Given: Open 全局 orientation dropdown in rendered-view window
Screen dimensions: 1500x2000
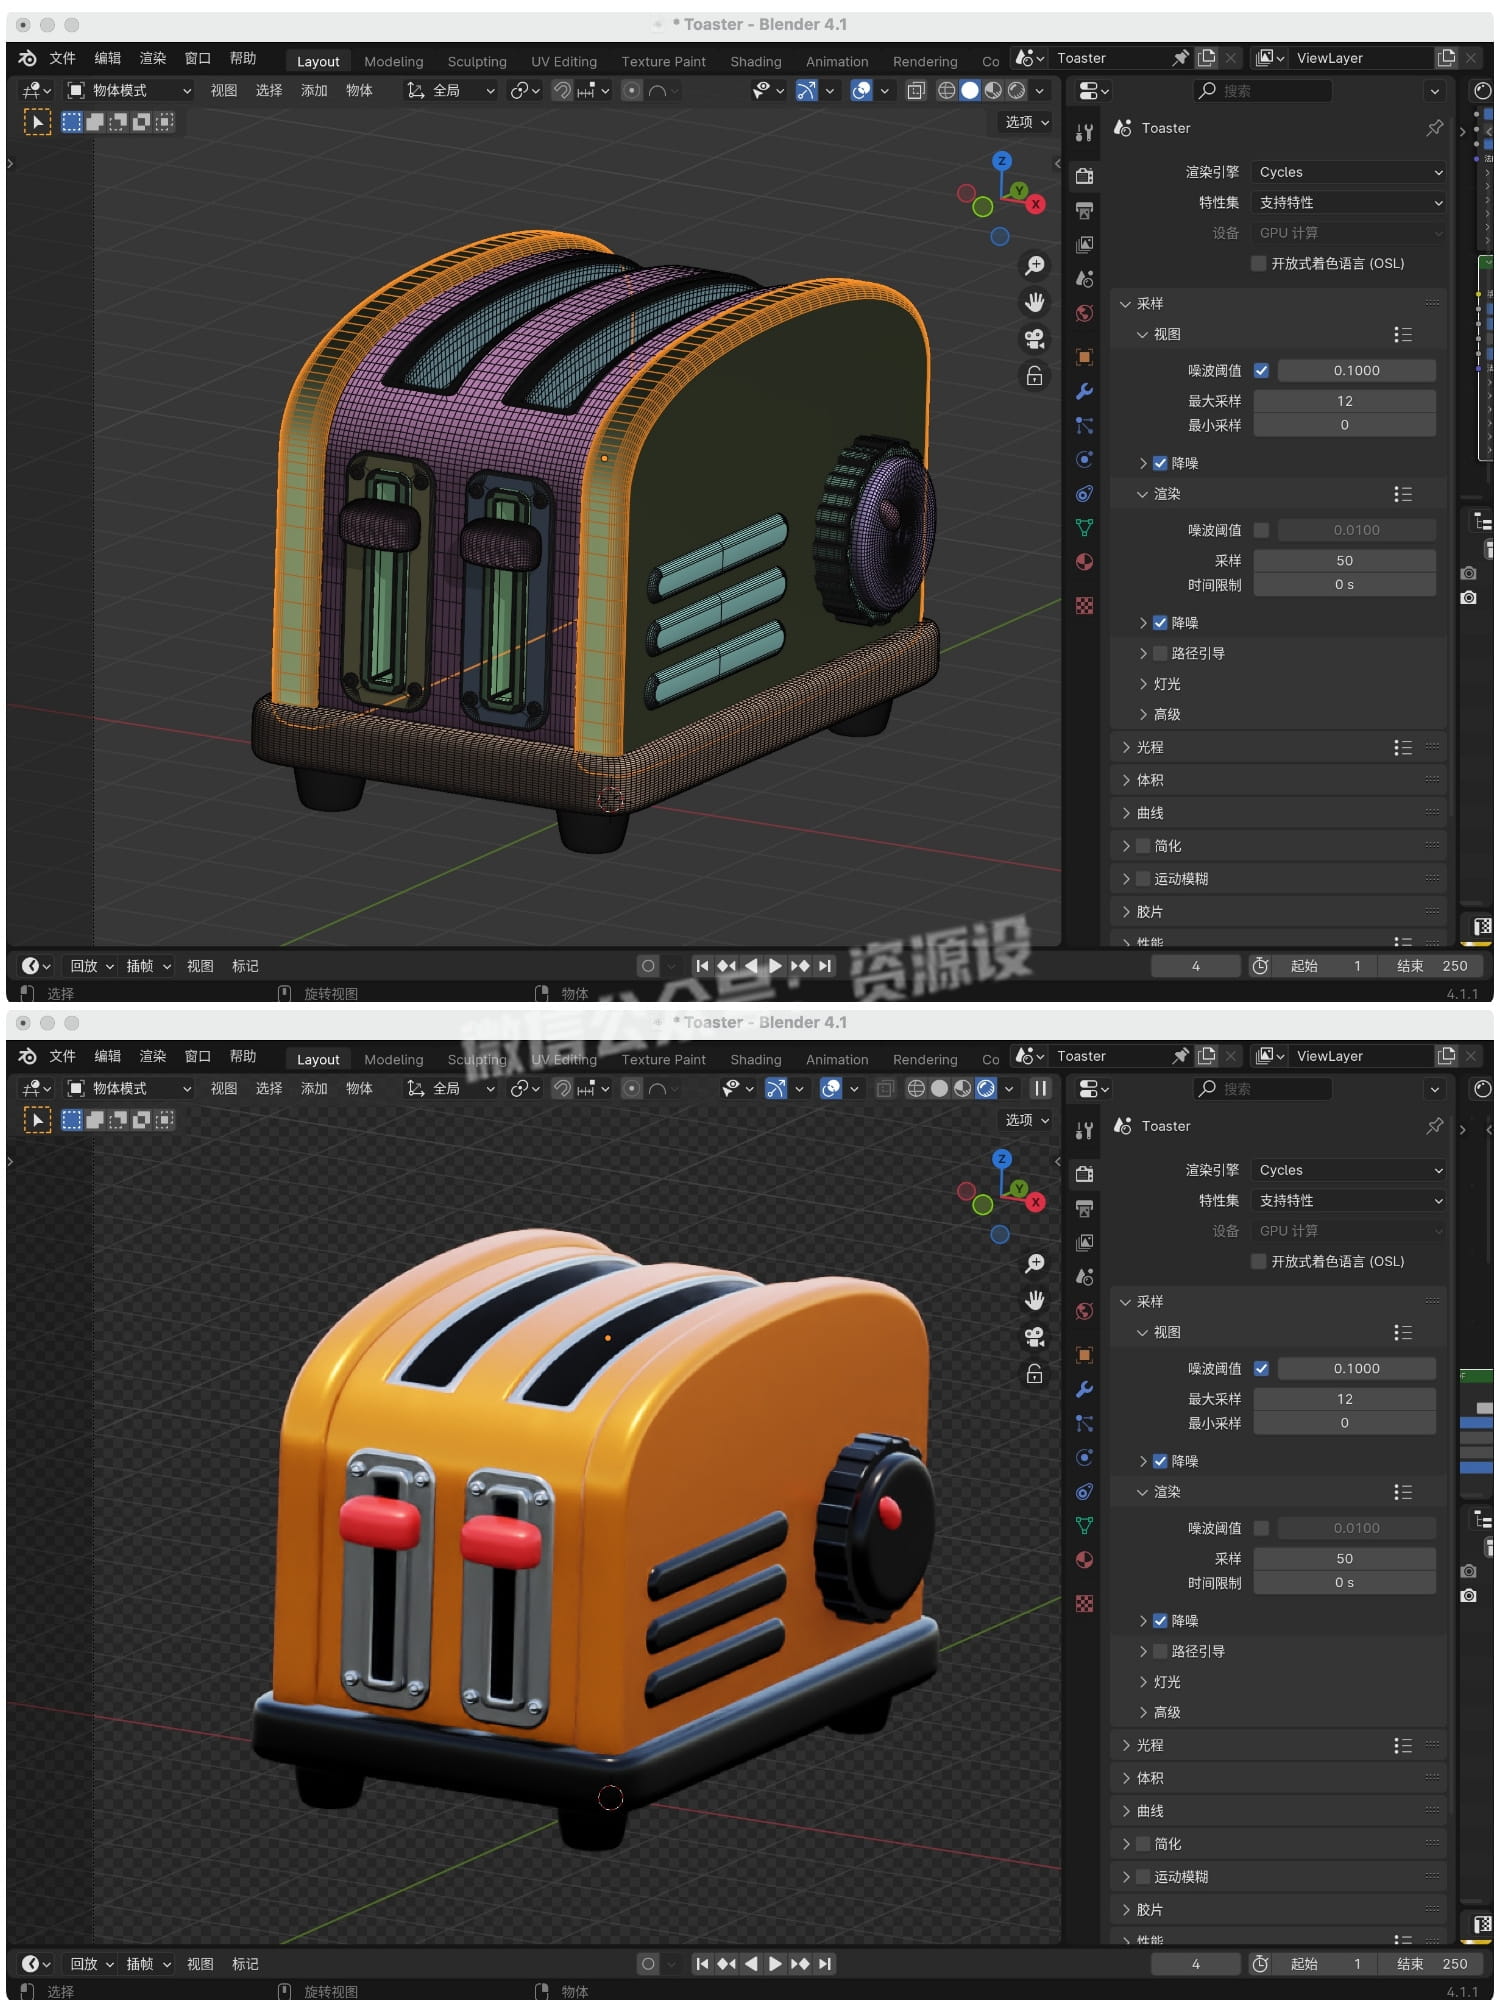Looking at the screenshot, I should point(450,1088).
